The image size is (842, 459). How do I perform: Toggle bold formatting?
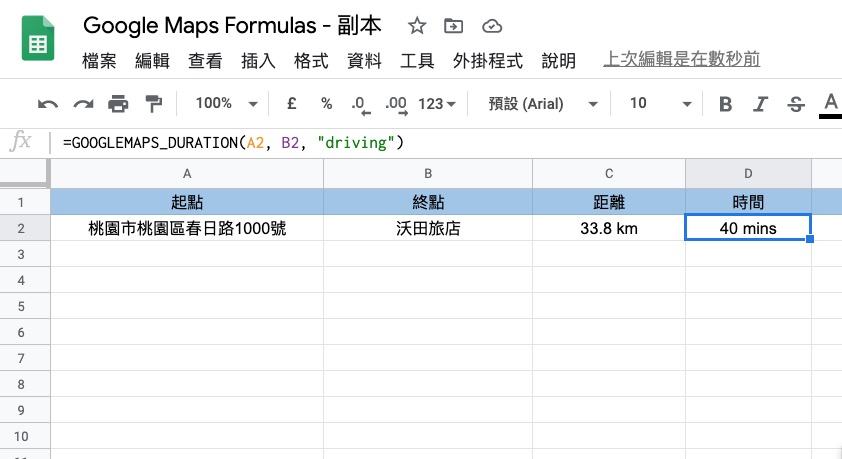click(726, 104)
